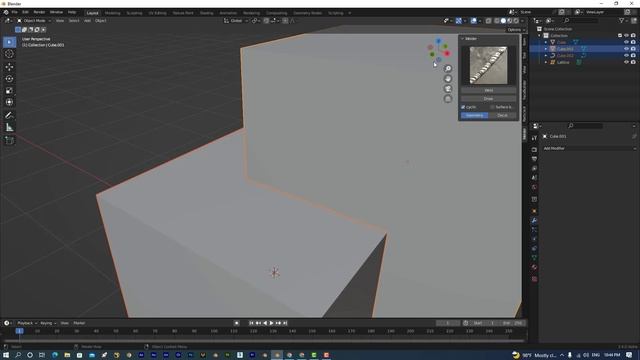The width and height of the screenshot is (640, 360).
Task: Click the viewport zoom magnifier icon
Action: coord(448,69)
